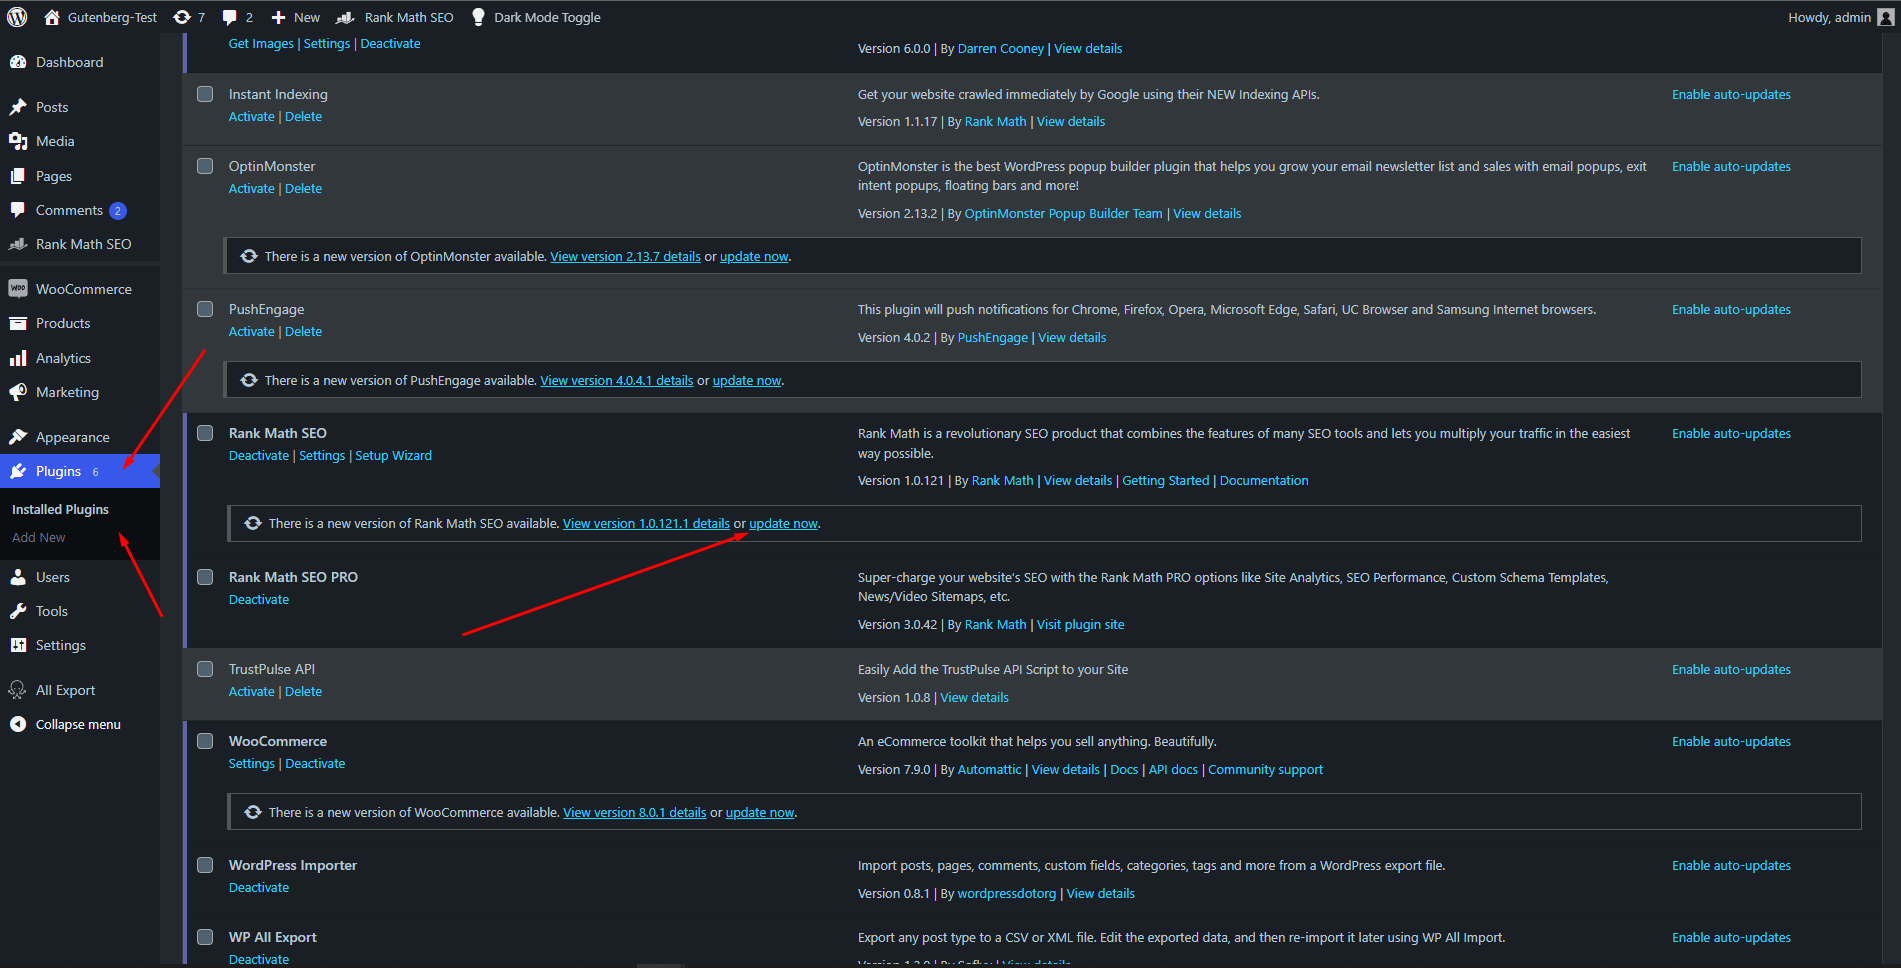Go to Appearance in the sidebar
Screen dimensions: 1901x968
point(72,437)
